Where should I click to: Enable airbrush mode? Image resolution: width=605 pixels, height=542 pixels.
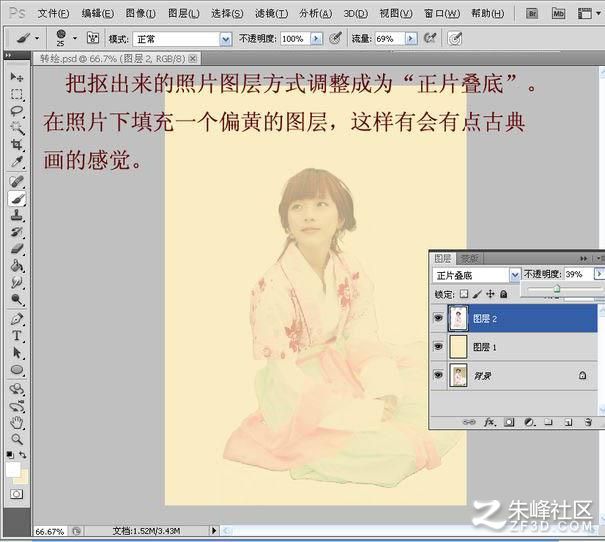430,38
